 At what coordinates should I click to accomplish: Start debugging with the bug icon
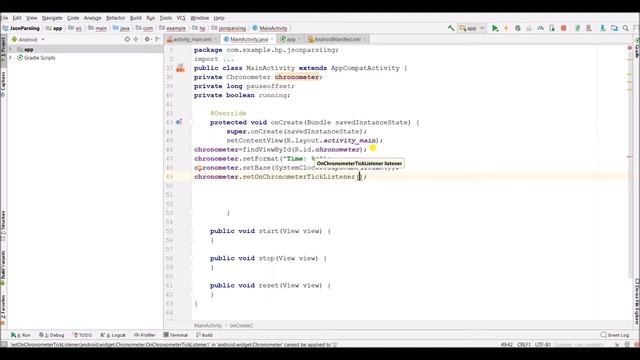pos(518,28)
